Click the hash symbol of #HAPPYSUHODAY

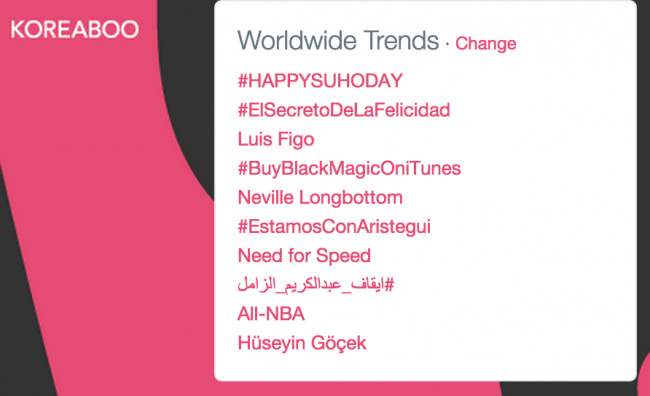click(243, 80)
